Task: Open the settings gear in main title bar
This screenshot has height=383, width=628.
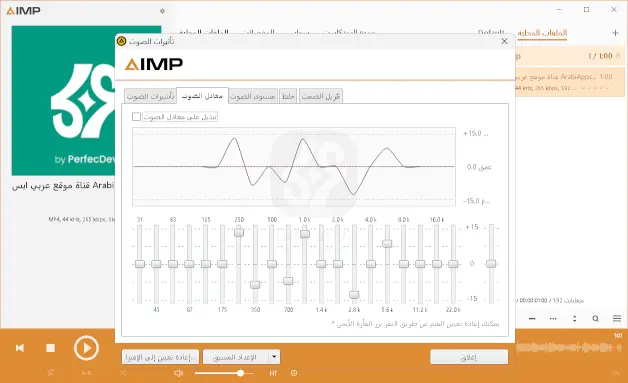Action: click(162, 11)
